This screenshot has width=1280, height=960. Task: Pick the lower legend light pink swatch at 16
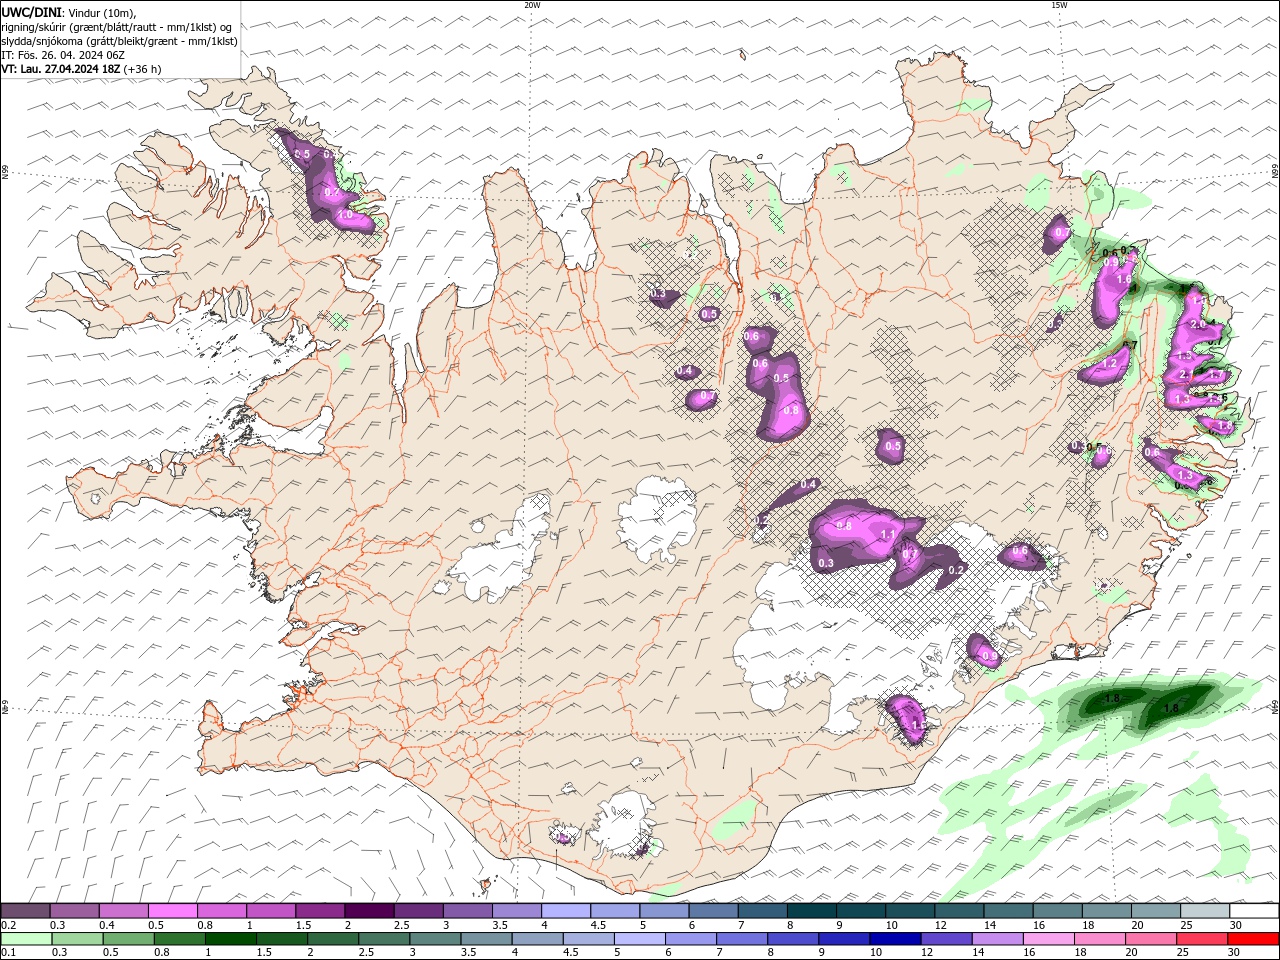coord(1048,938)
